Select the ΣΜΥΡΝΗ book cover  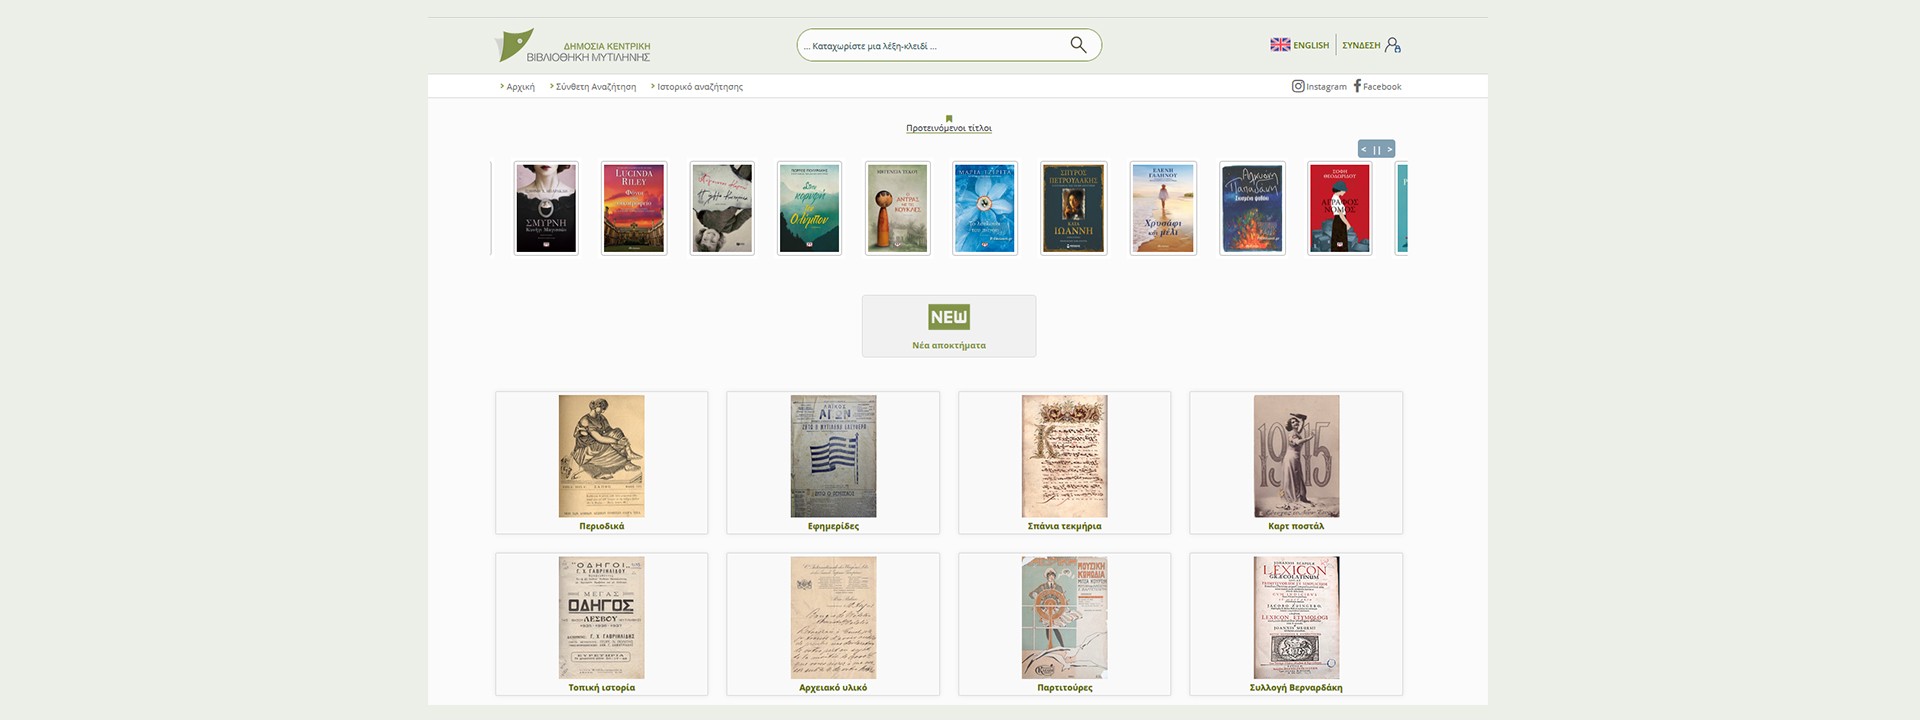pyautogui.click(x=546, y=208)
